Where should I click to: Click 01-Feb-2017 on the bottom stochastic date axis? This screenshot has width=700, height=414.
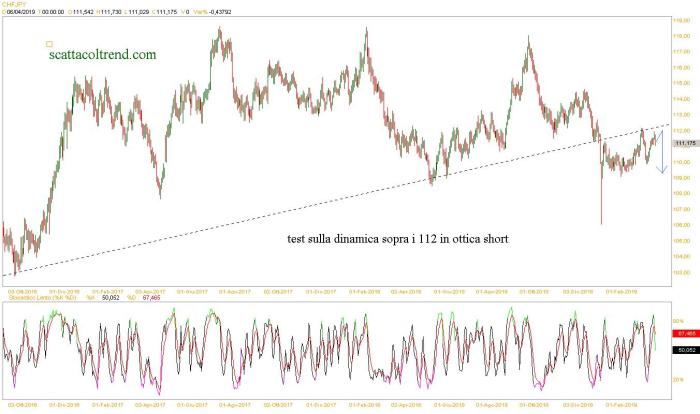[108, 405]
